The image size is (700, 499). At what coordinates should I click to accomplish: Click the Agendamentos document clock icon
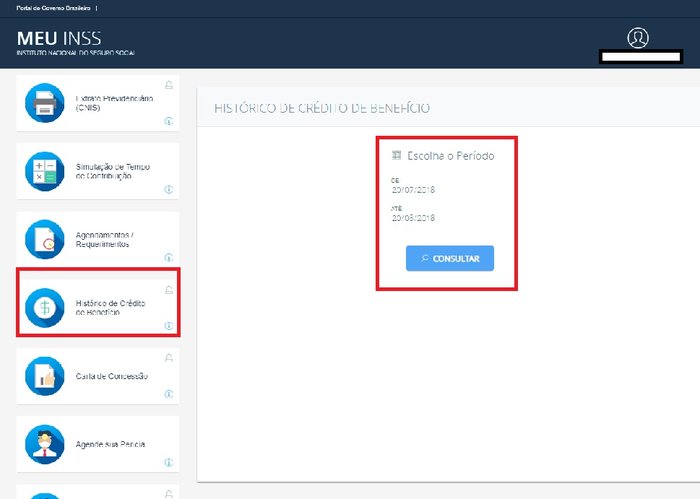(x=45, y=239)
